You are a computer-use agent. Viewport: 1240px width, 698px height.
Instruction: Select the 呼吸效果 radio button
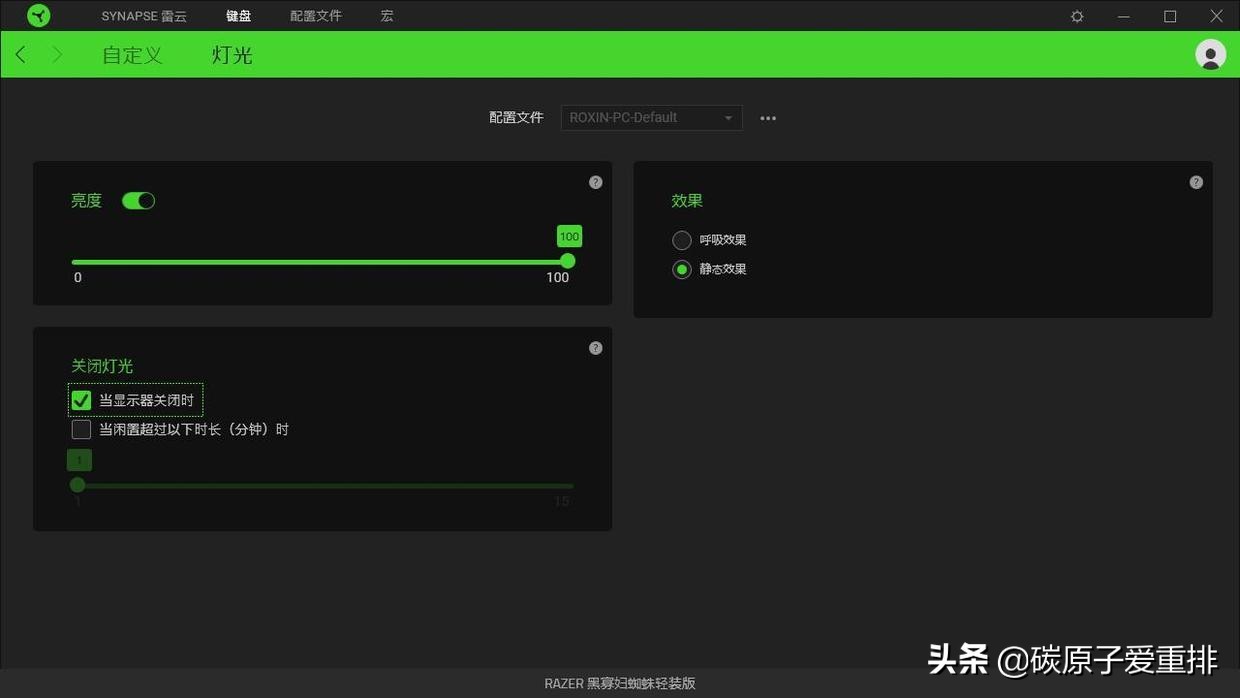(x=682, y=240)
